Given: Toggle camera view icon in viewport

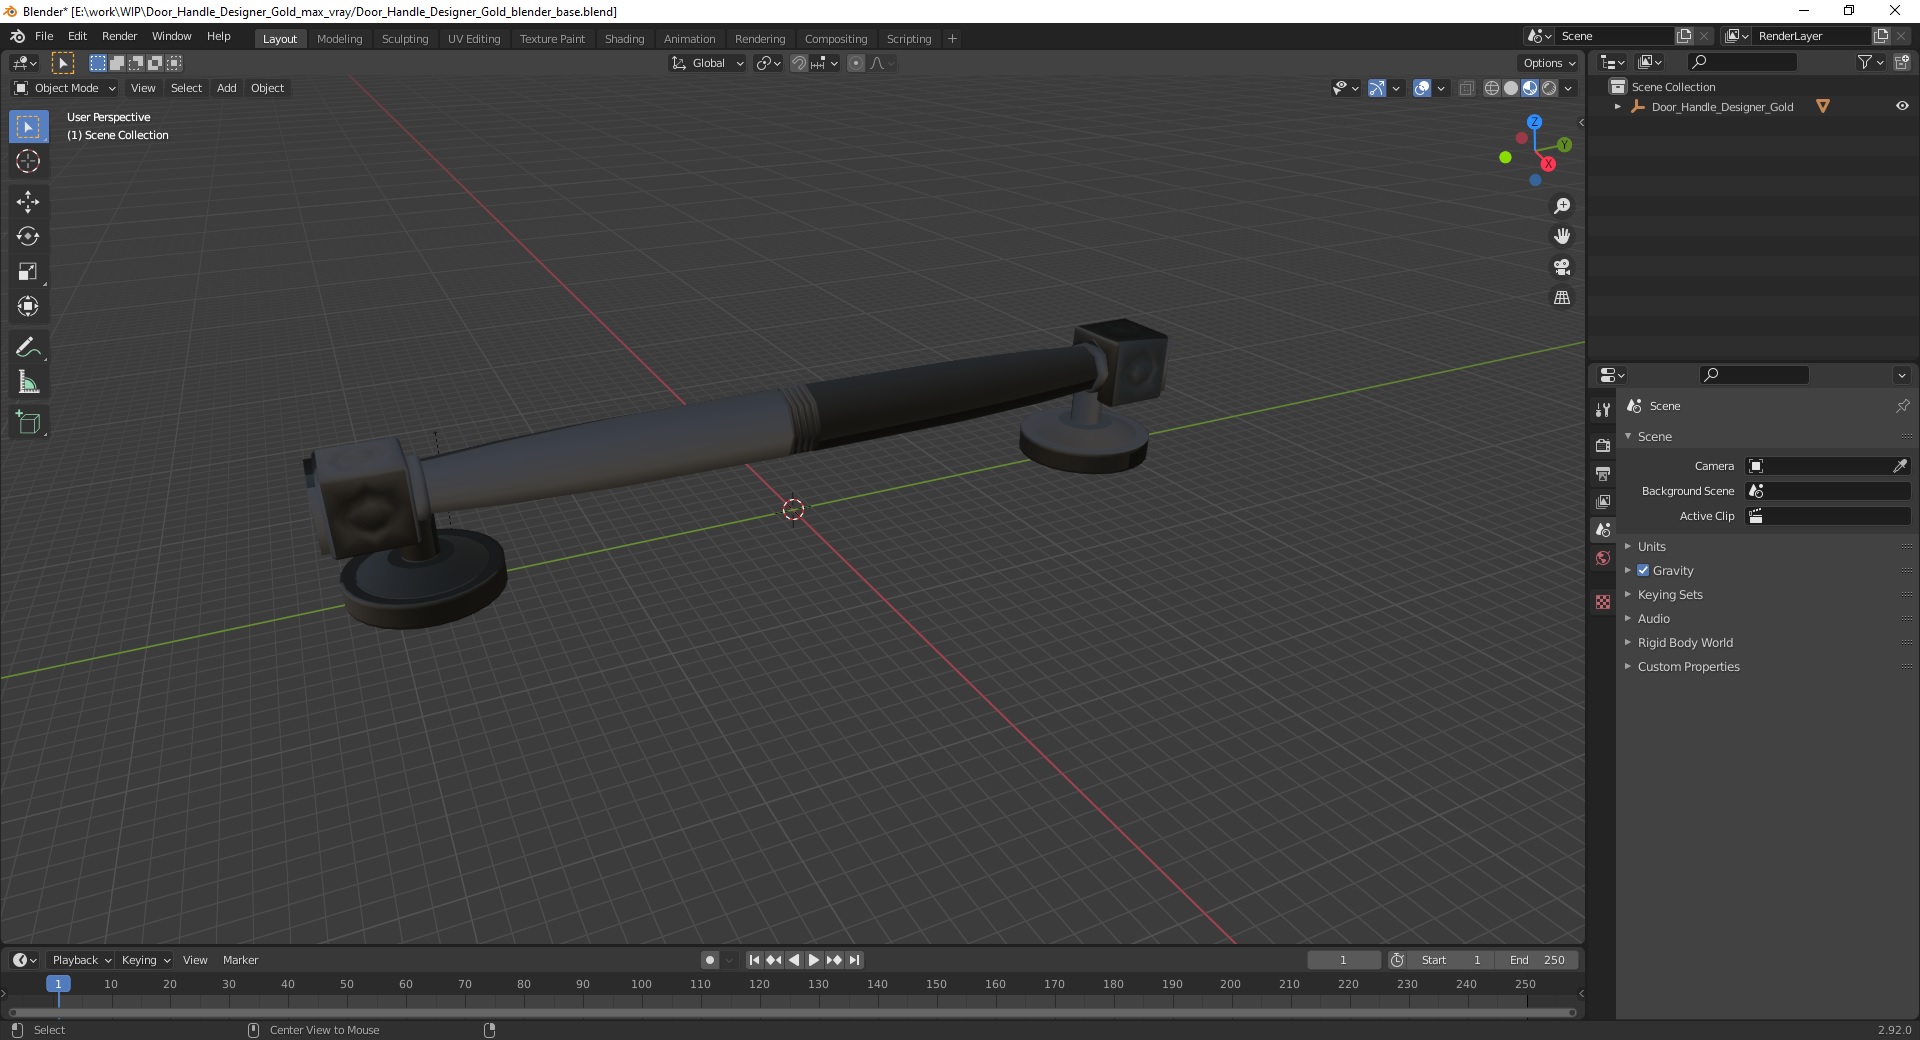Looking at the screenshot, I should (x=1562, y=267).
